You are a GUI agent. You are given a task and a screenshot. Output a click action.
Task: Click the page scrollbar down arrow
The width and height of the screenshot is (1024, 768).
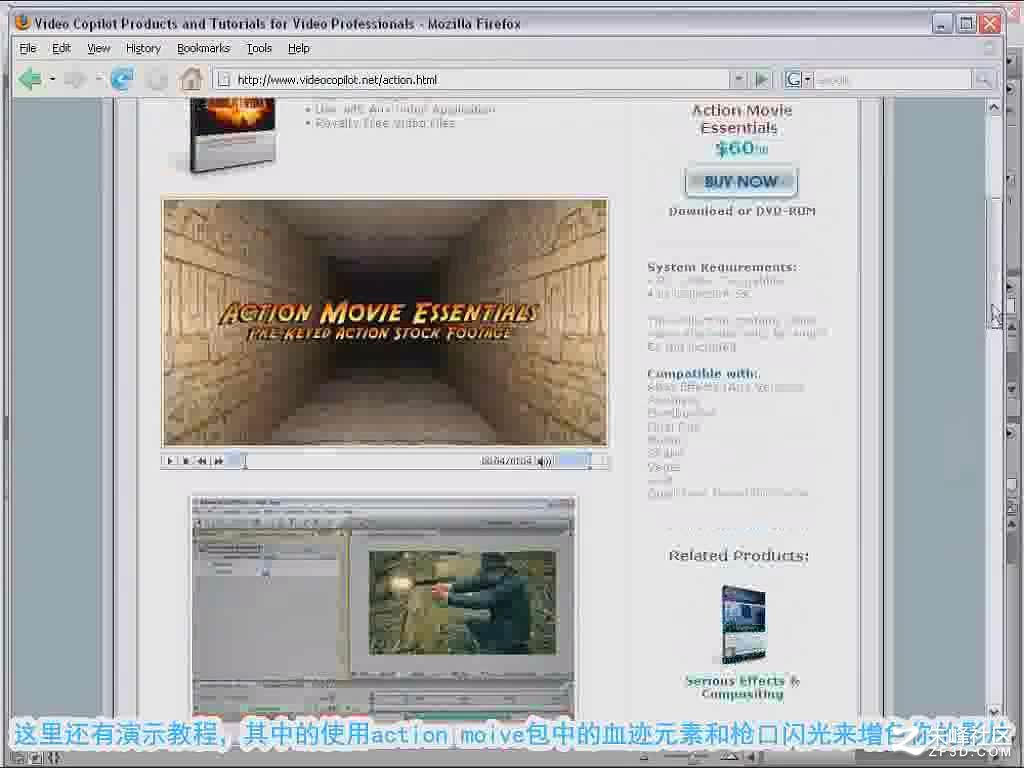(x=994, y=711)
